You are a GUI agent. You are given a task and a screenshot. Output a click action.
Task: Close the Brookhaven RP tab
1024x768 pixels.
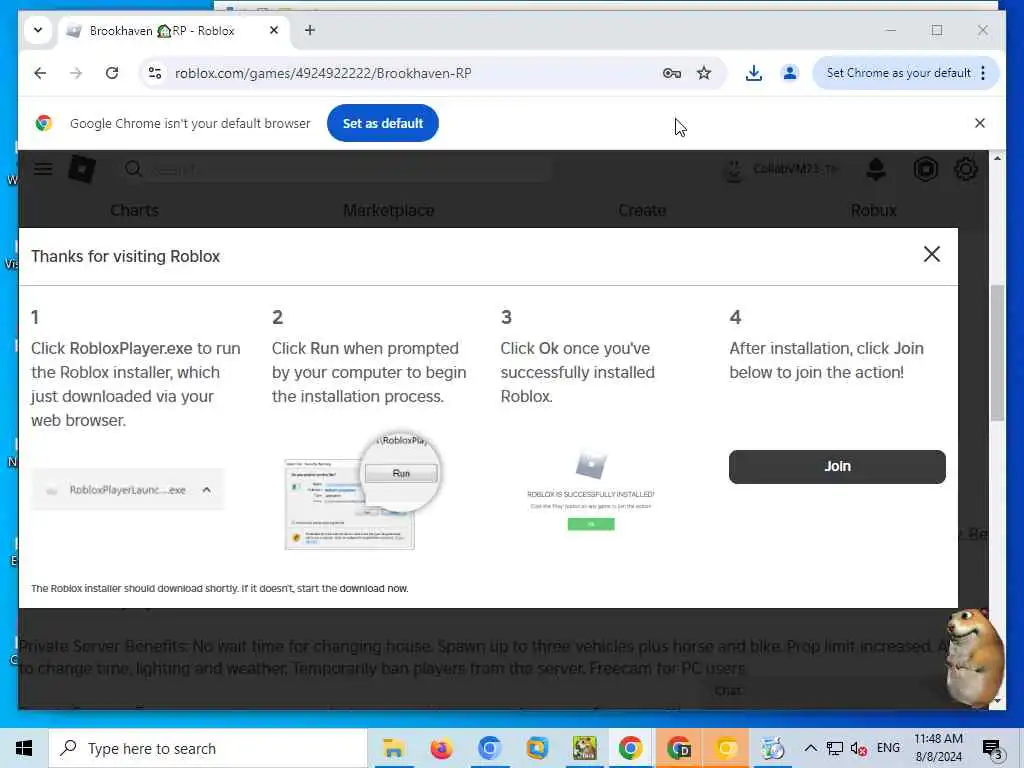pyautogui.click(x=274, y=30)
